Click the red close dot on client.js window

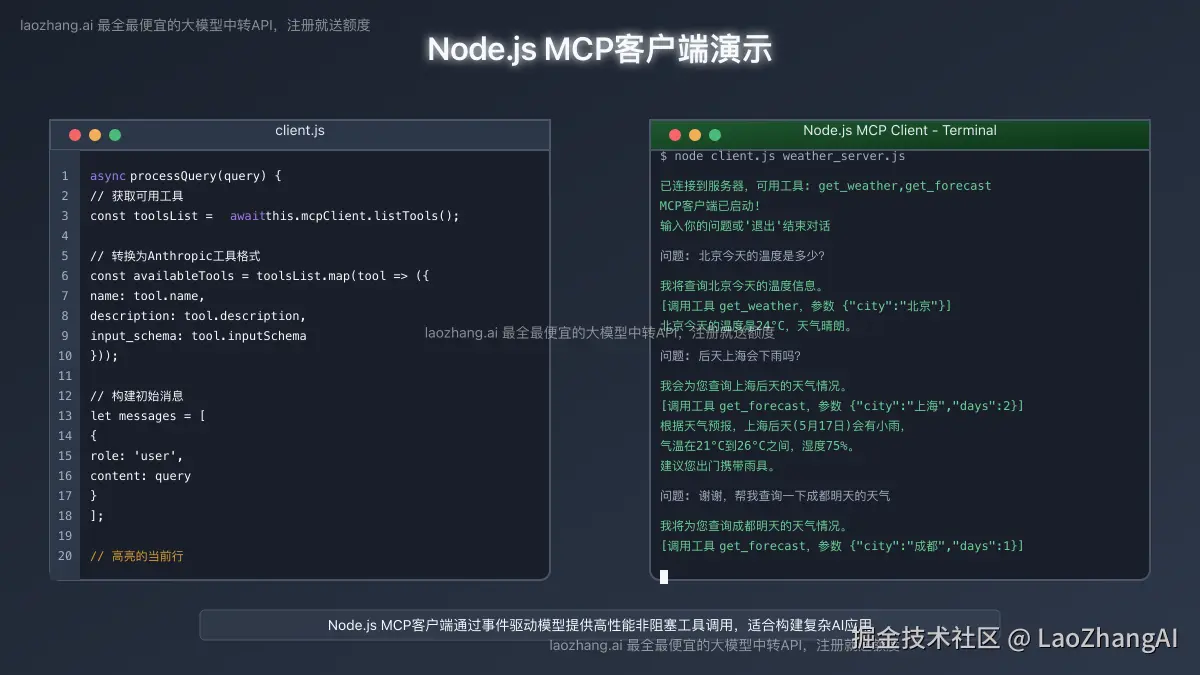[75, 134]
